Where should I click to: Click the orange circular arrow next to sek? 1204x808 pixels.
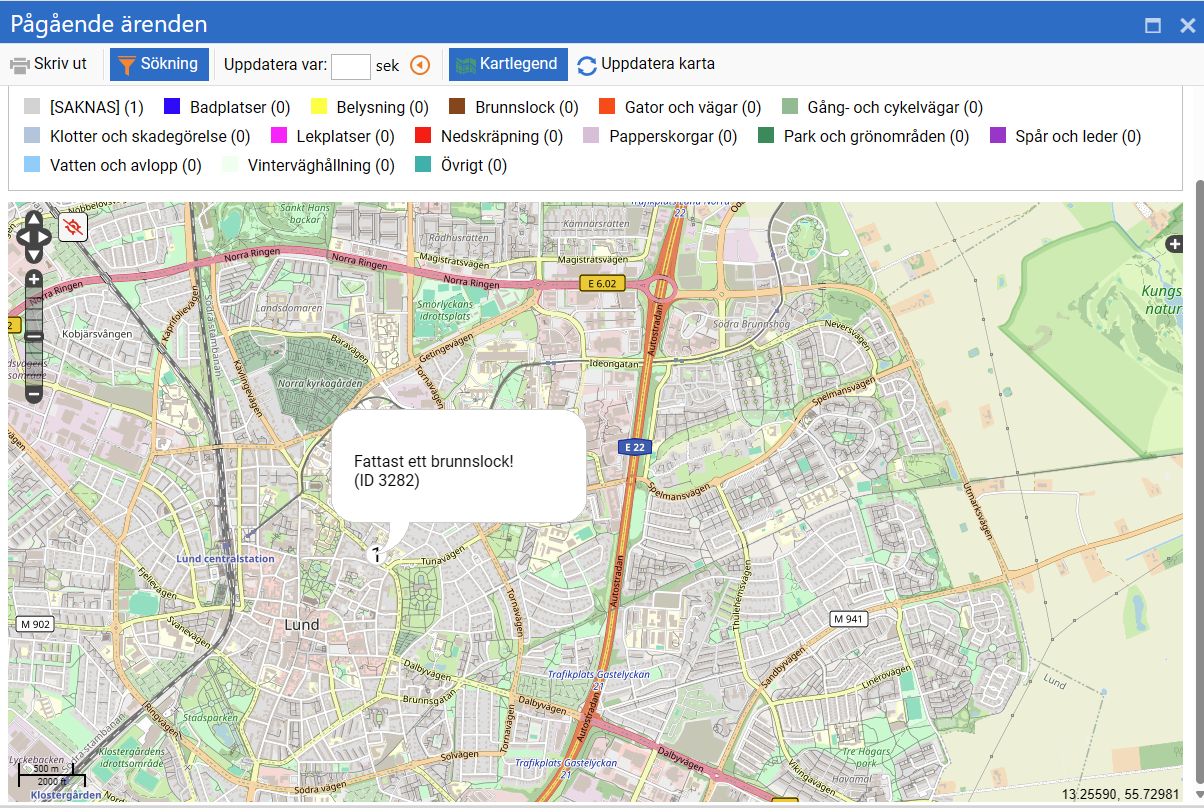[420, 65]
